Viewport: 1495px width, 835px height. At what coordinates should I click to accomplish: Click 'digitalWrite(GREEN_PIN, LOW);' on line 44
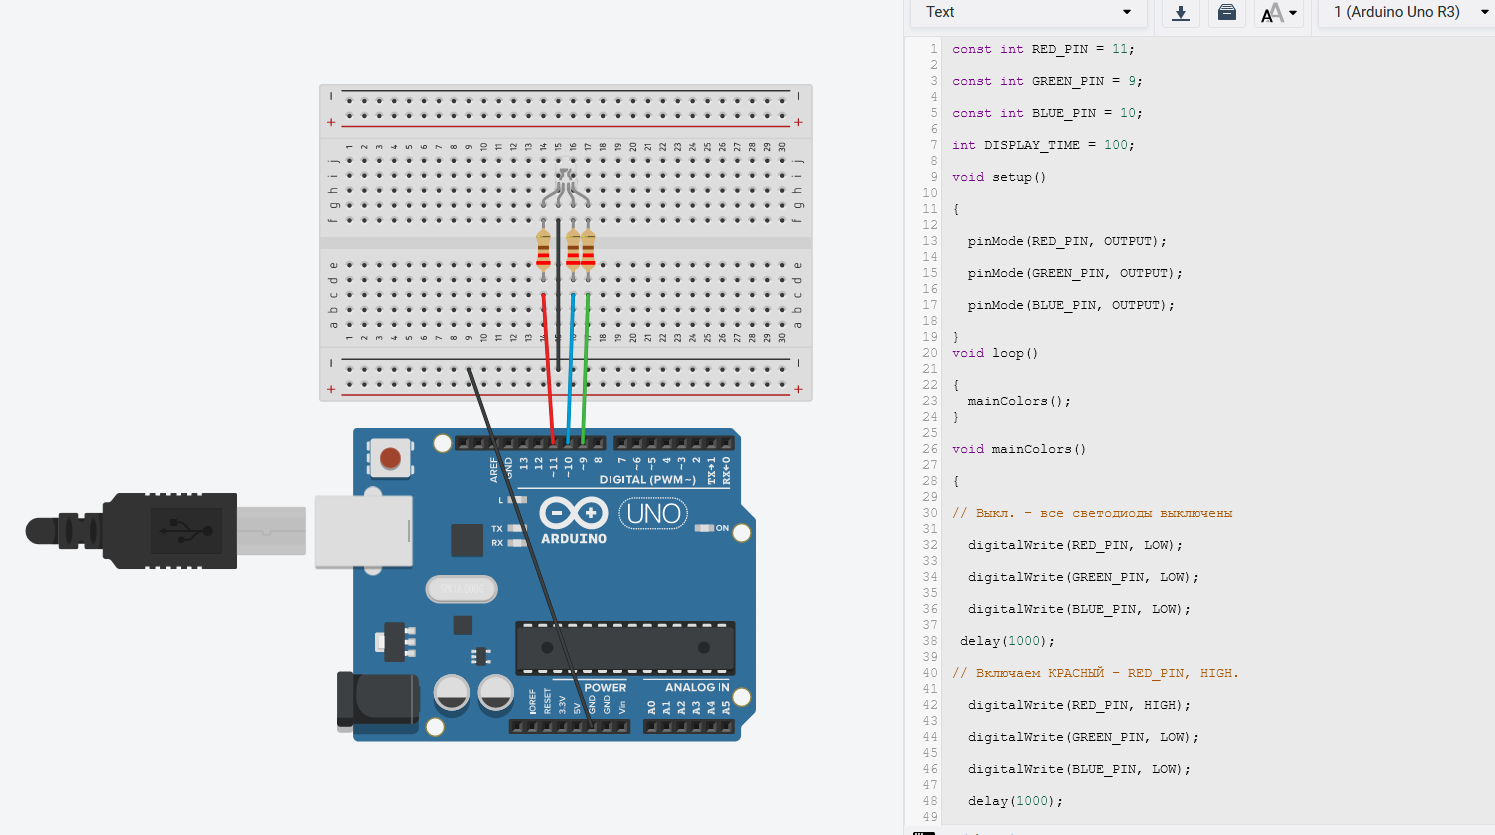tap(1083, 737)
